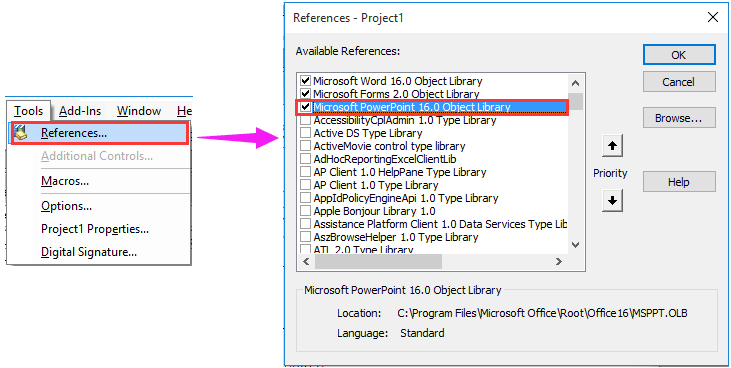The height and width of the screenshot is (368, 731).
Task: Choose Digital Signature... menu entry
Action: coord(89,252)
